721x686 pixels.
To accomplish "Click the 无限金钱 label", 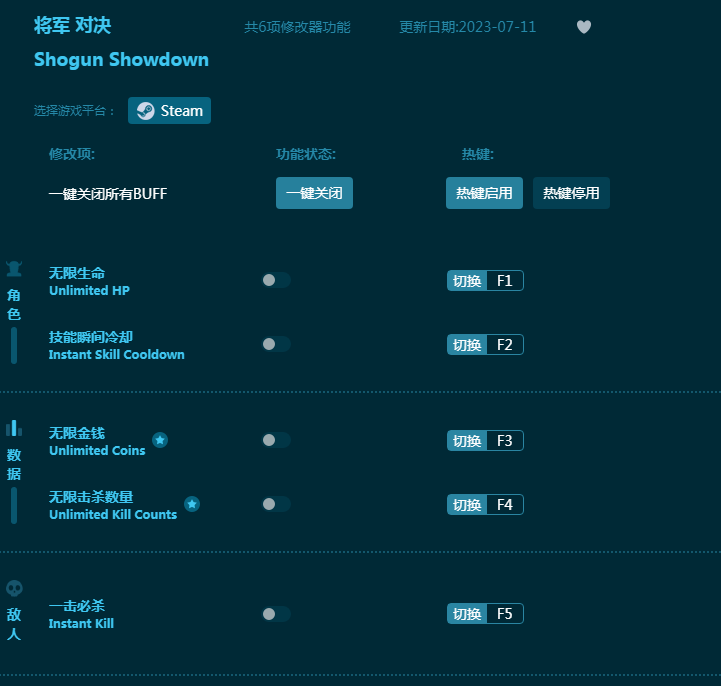I will [77, 433].
